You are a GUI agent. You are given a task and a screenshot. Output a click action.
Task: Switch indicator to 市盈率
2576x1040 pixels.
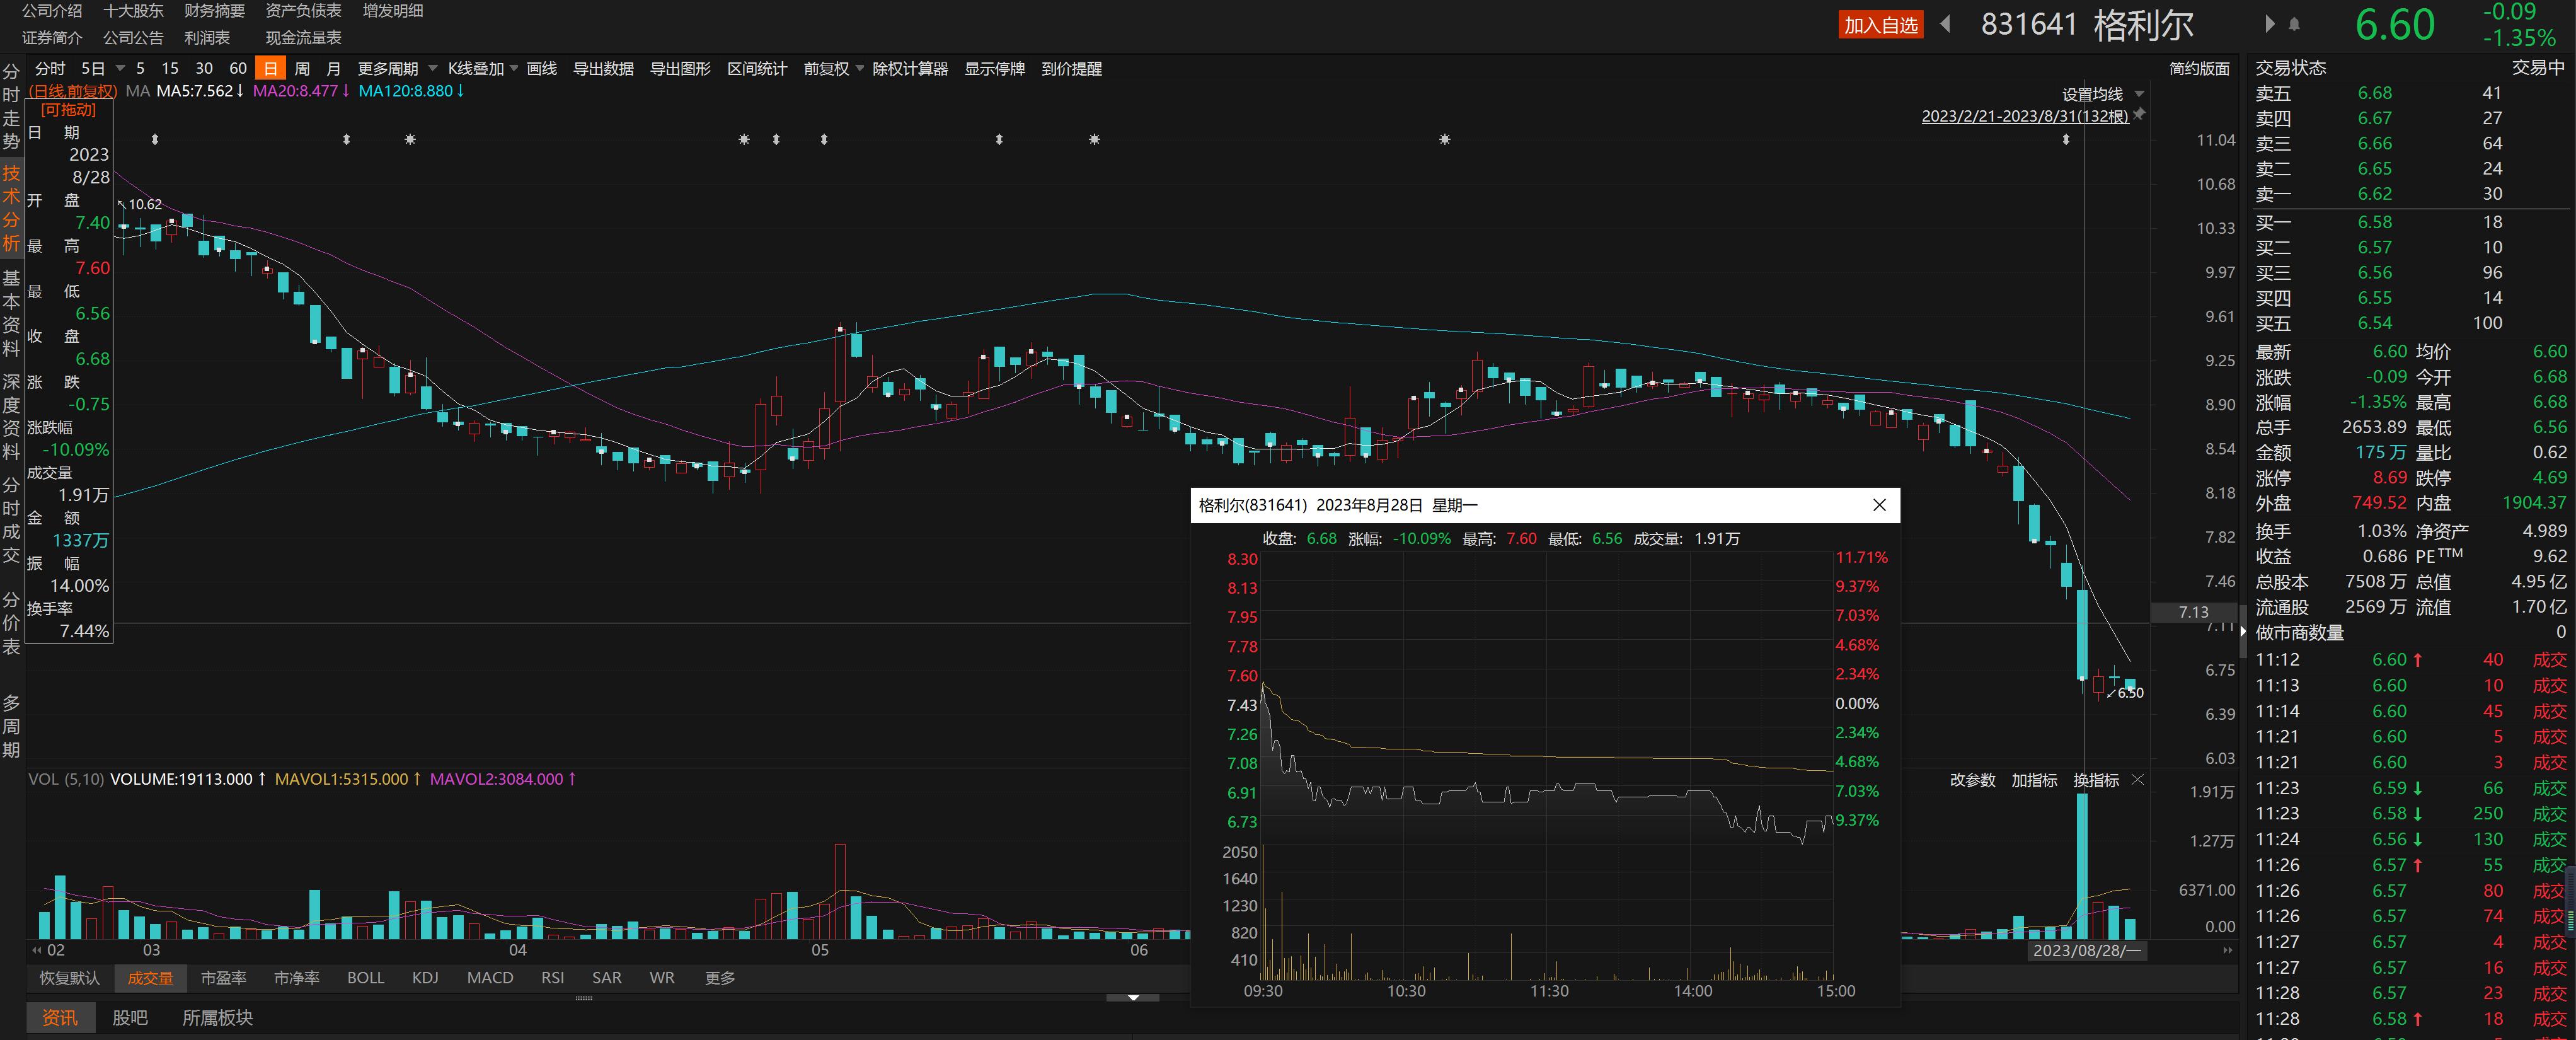point(223,977)
